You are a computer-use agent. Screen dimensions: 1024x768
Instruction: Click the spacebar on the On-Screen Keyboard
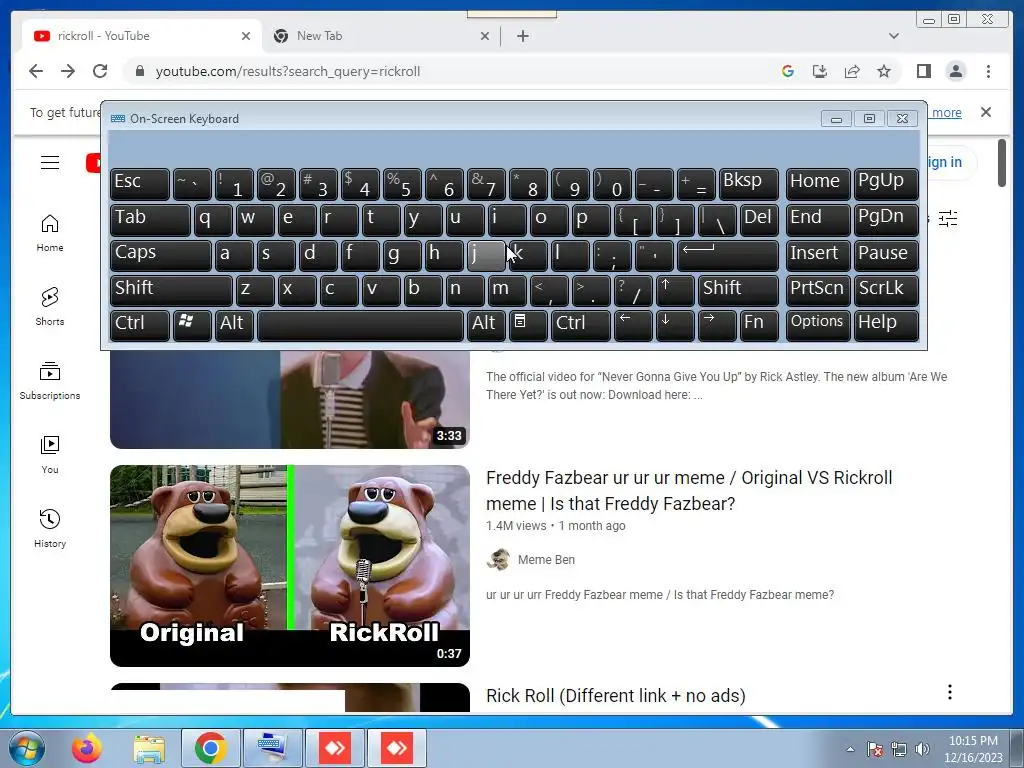360,325
